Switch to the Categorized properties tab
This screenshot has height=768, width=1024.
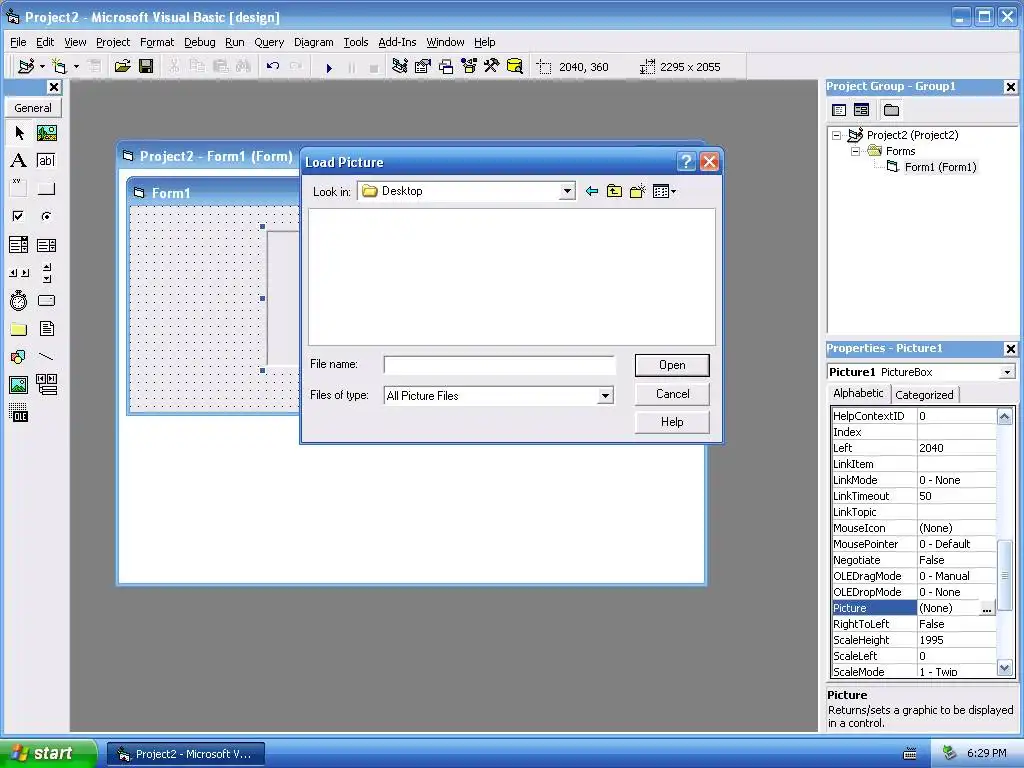coord(924,394)
